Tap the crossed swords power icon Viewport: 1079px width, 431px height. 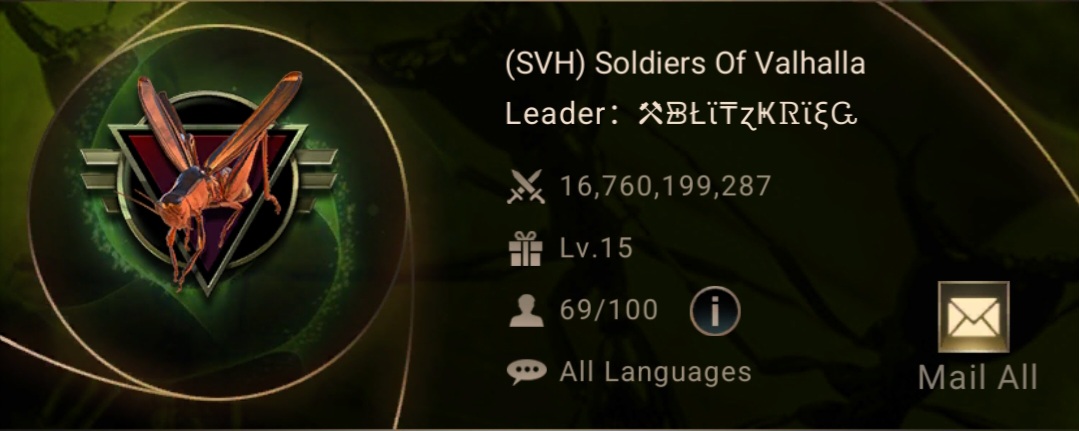pyautogui.click(x=526, y=187)
